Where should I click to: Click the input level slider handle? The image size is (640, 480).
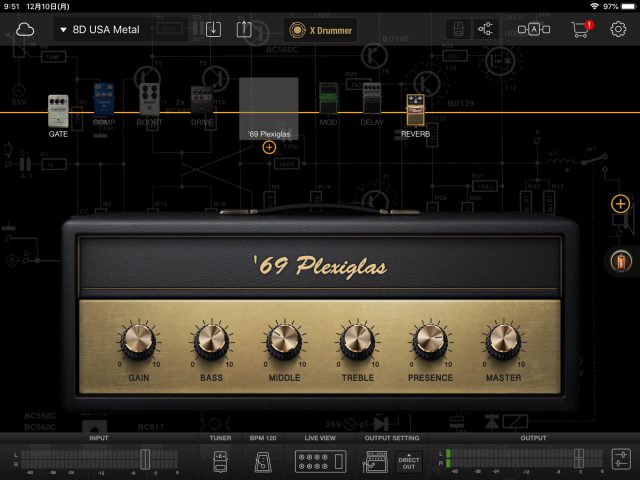click(x=145, y=460)
